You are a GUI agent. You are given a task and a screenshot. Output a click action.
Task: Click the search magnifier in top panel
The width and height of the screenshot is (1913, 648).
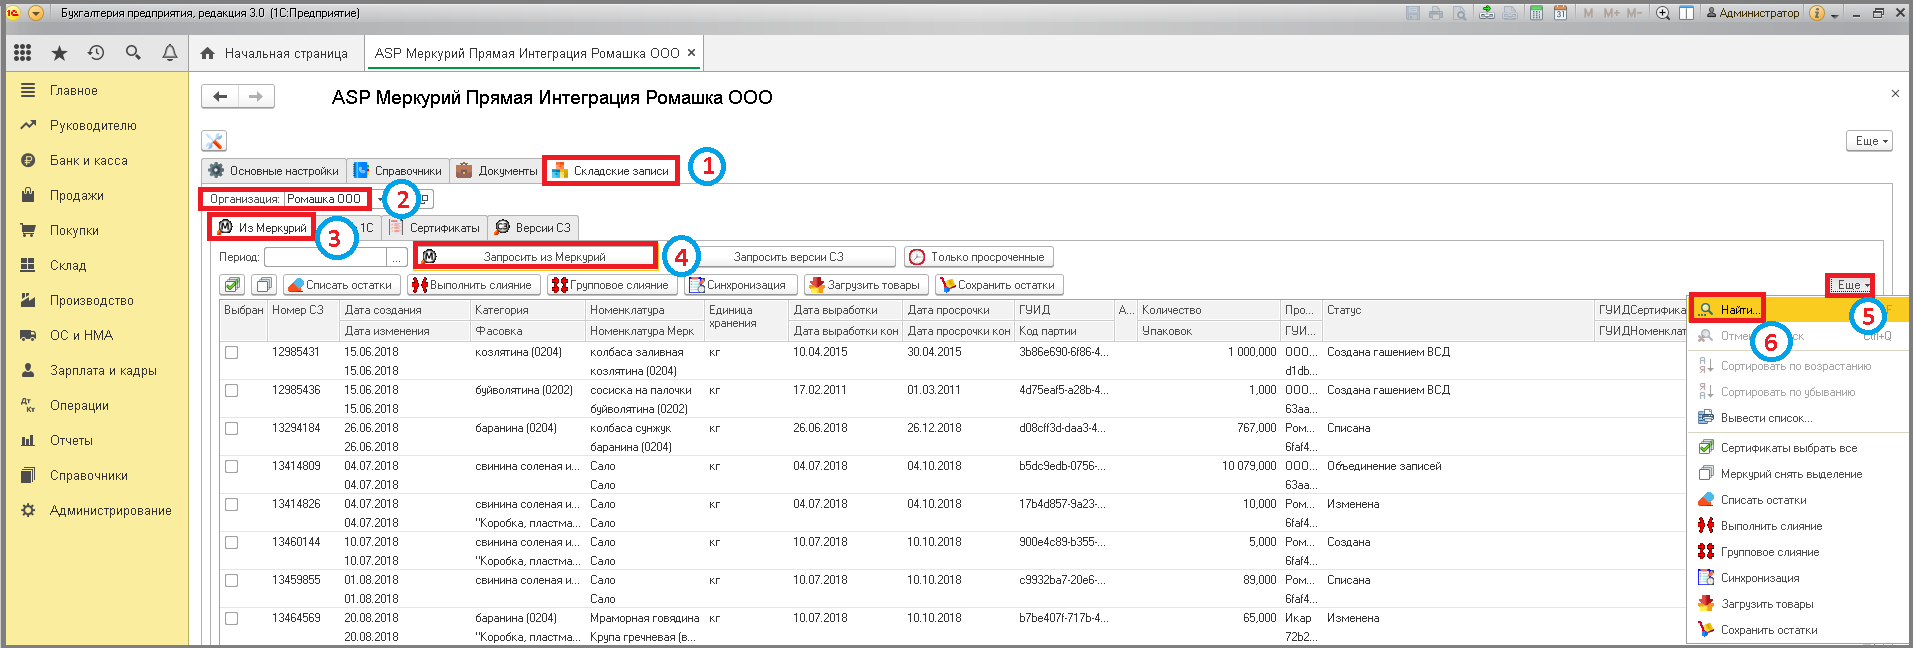pos(133,53)
